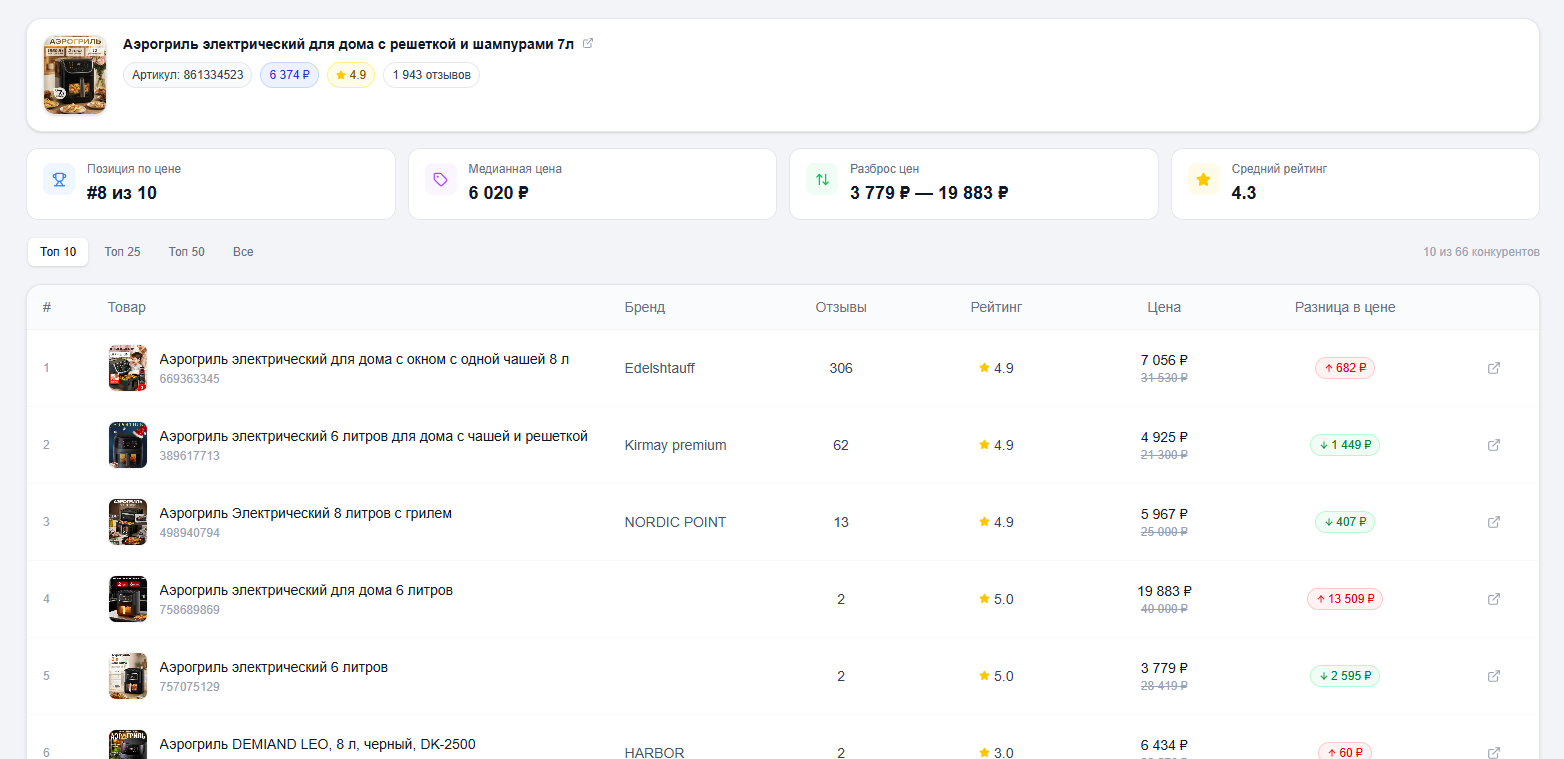Switch to the Все tab

[243, 252]
